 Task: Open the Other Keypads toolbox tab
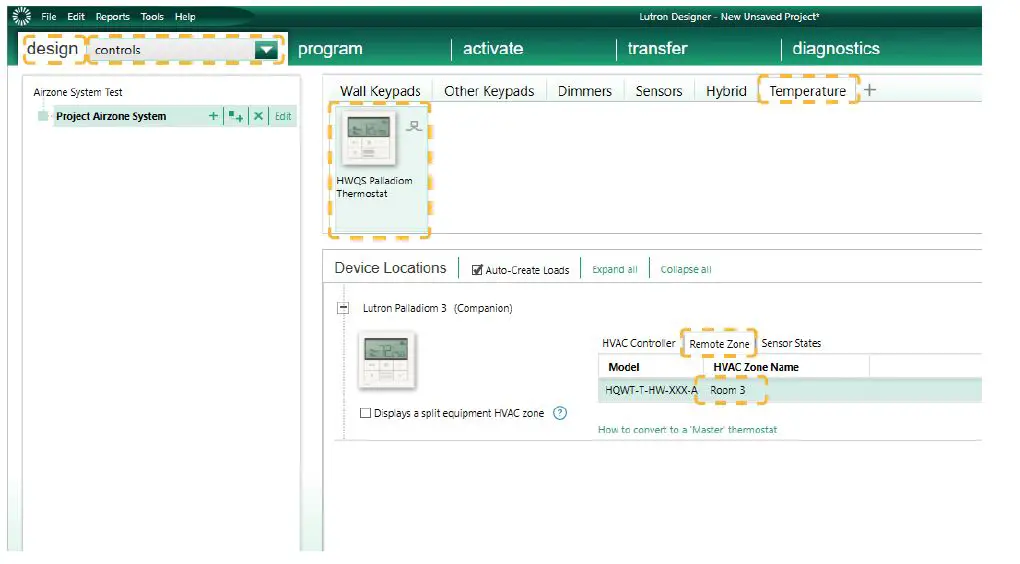489,91
